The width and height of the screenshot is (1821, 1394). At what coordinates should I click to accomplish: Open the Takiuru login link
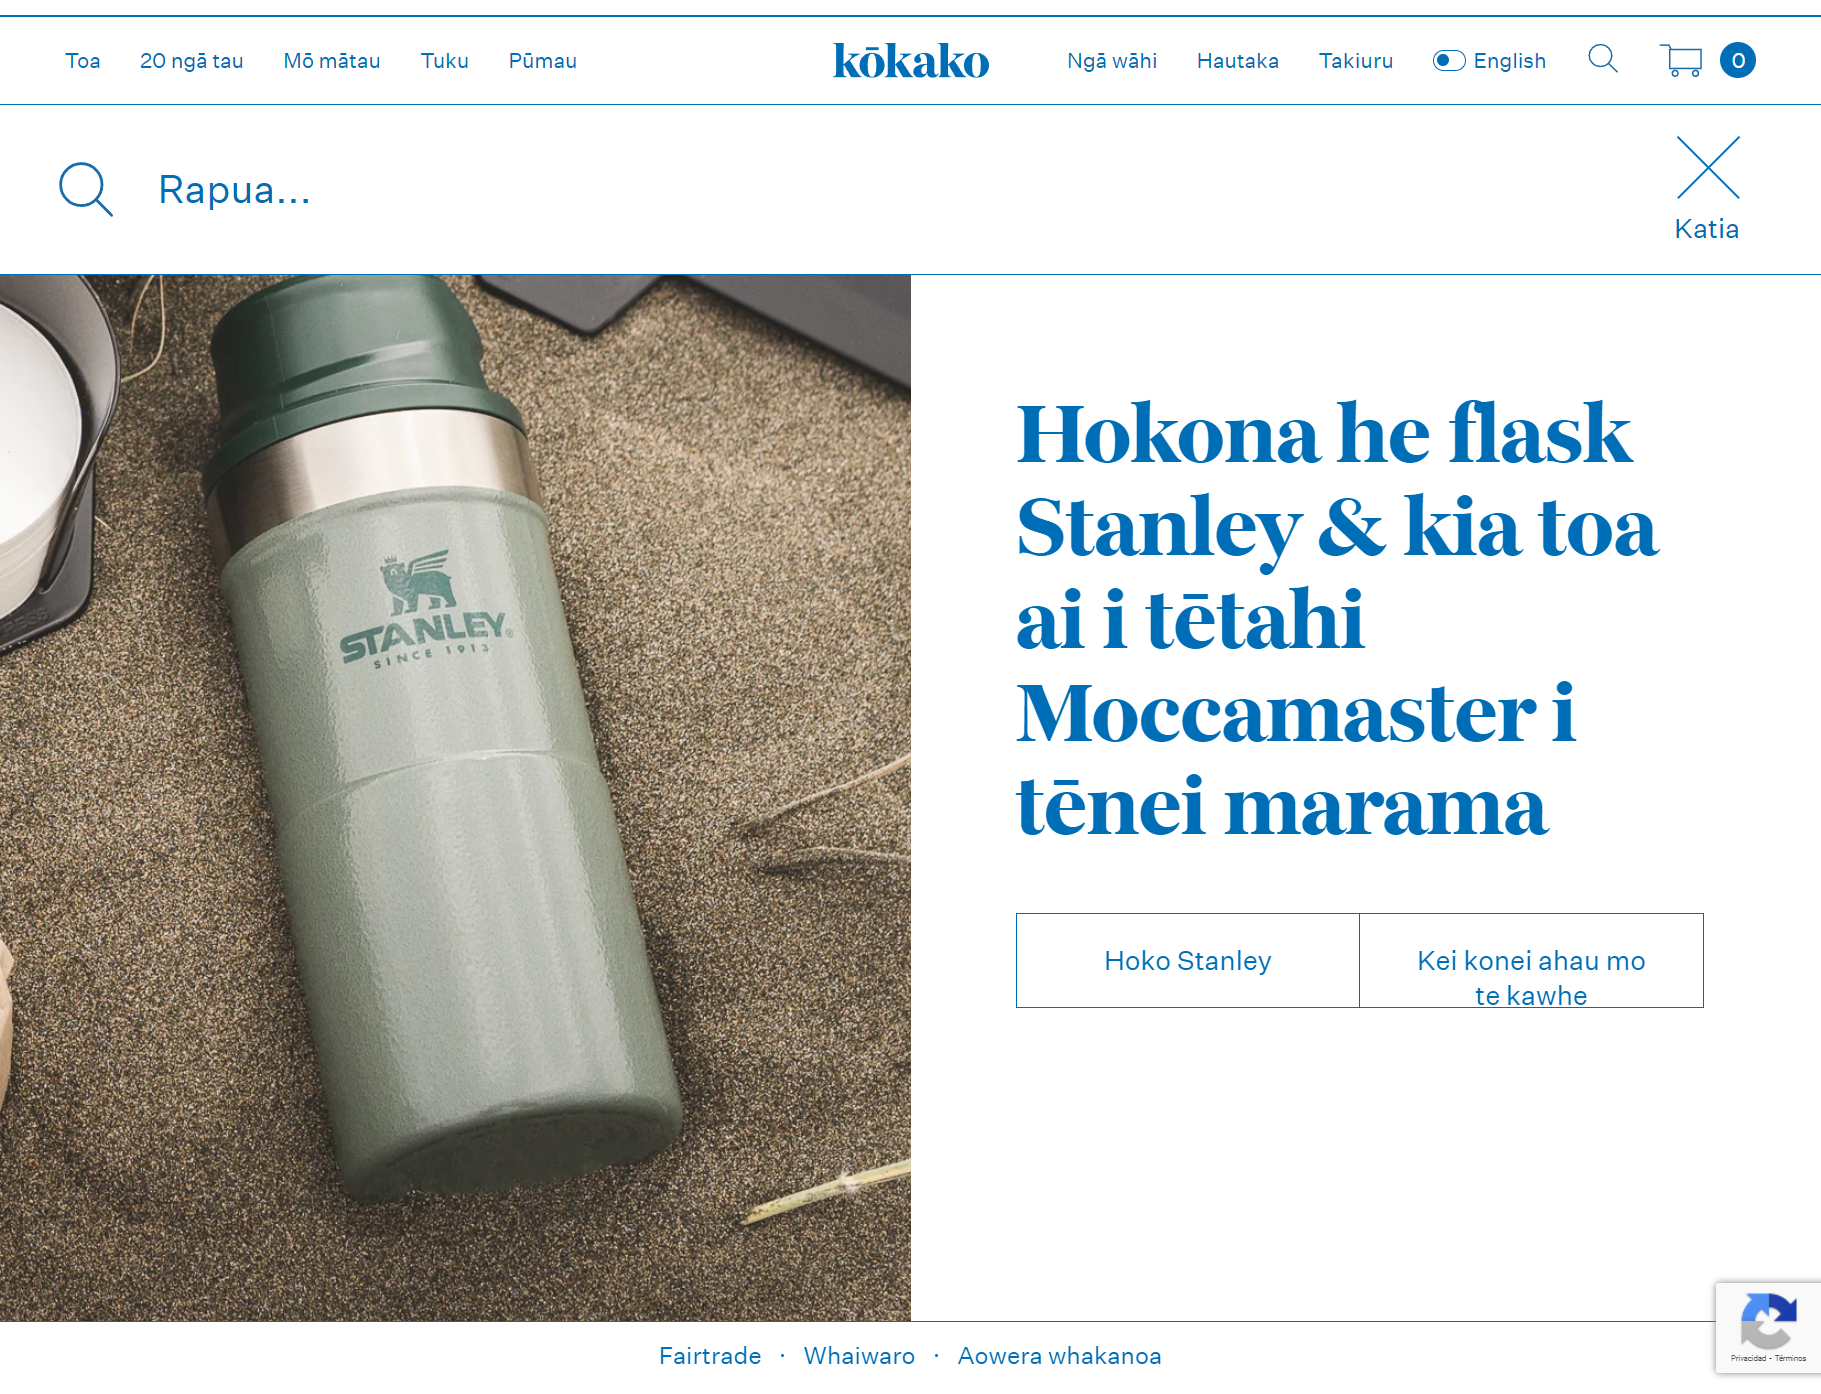click(x=1356, y=61)
